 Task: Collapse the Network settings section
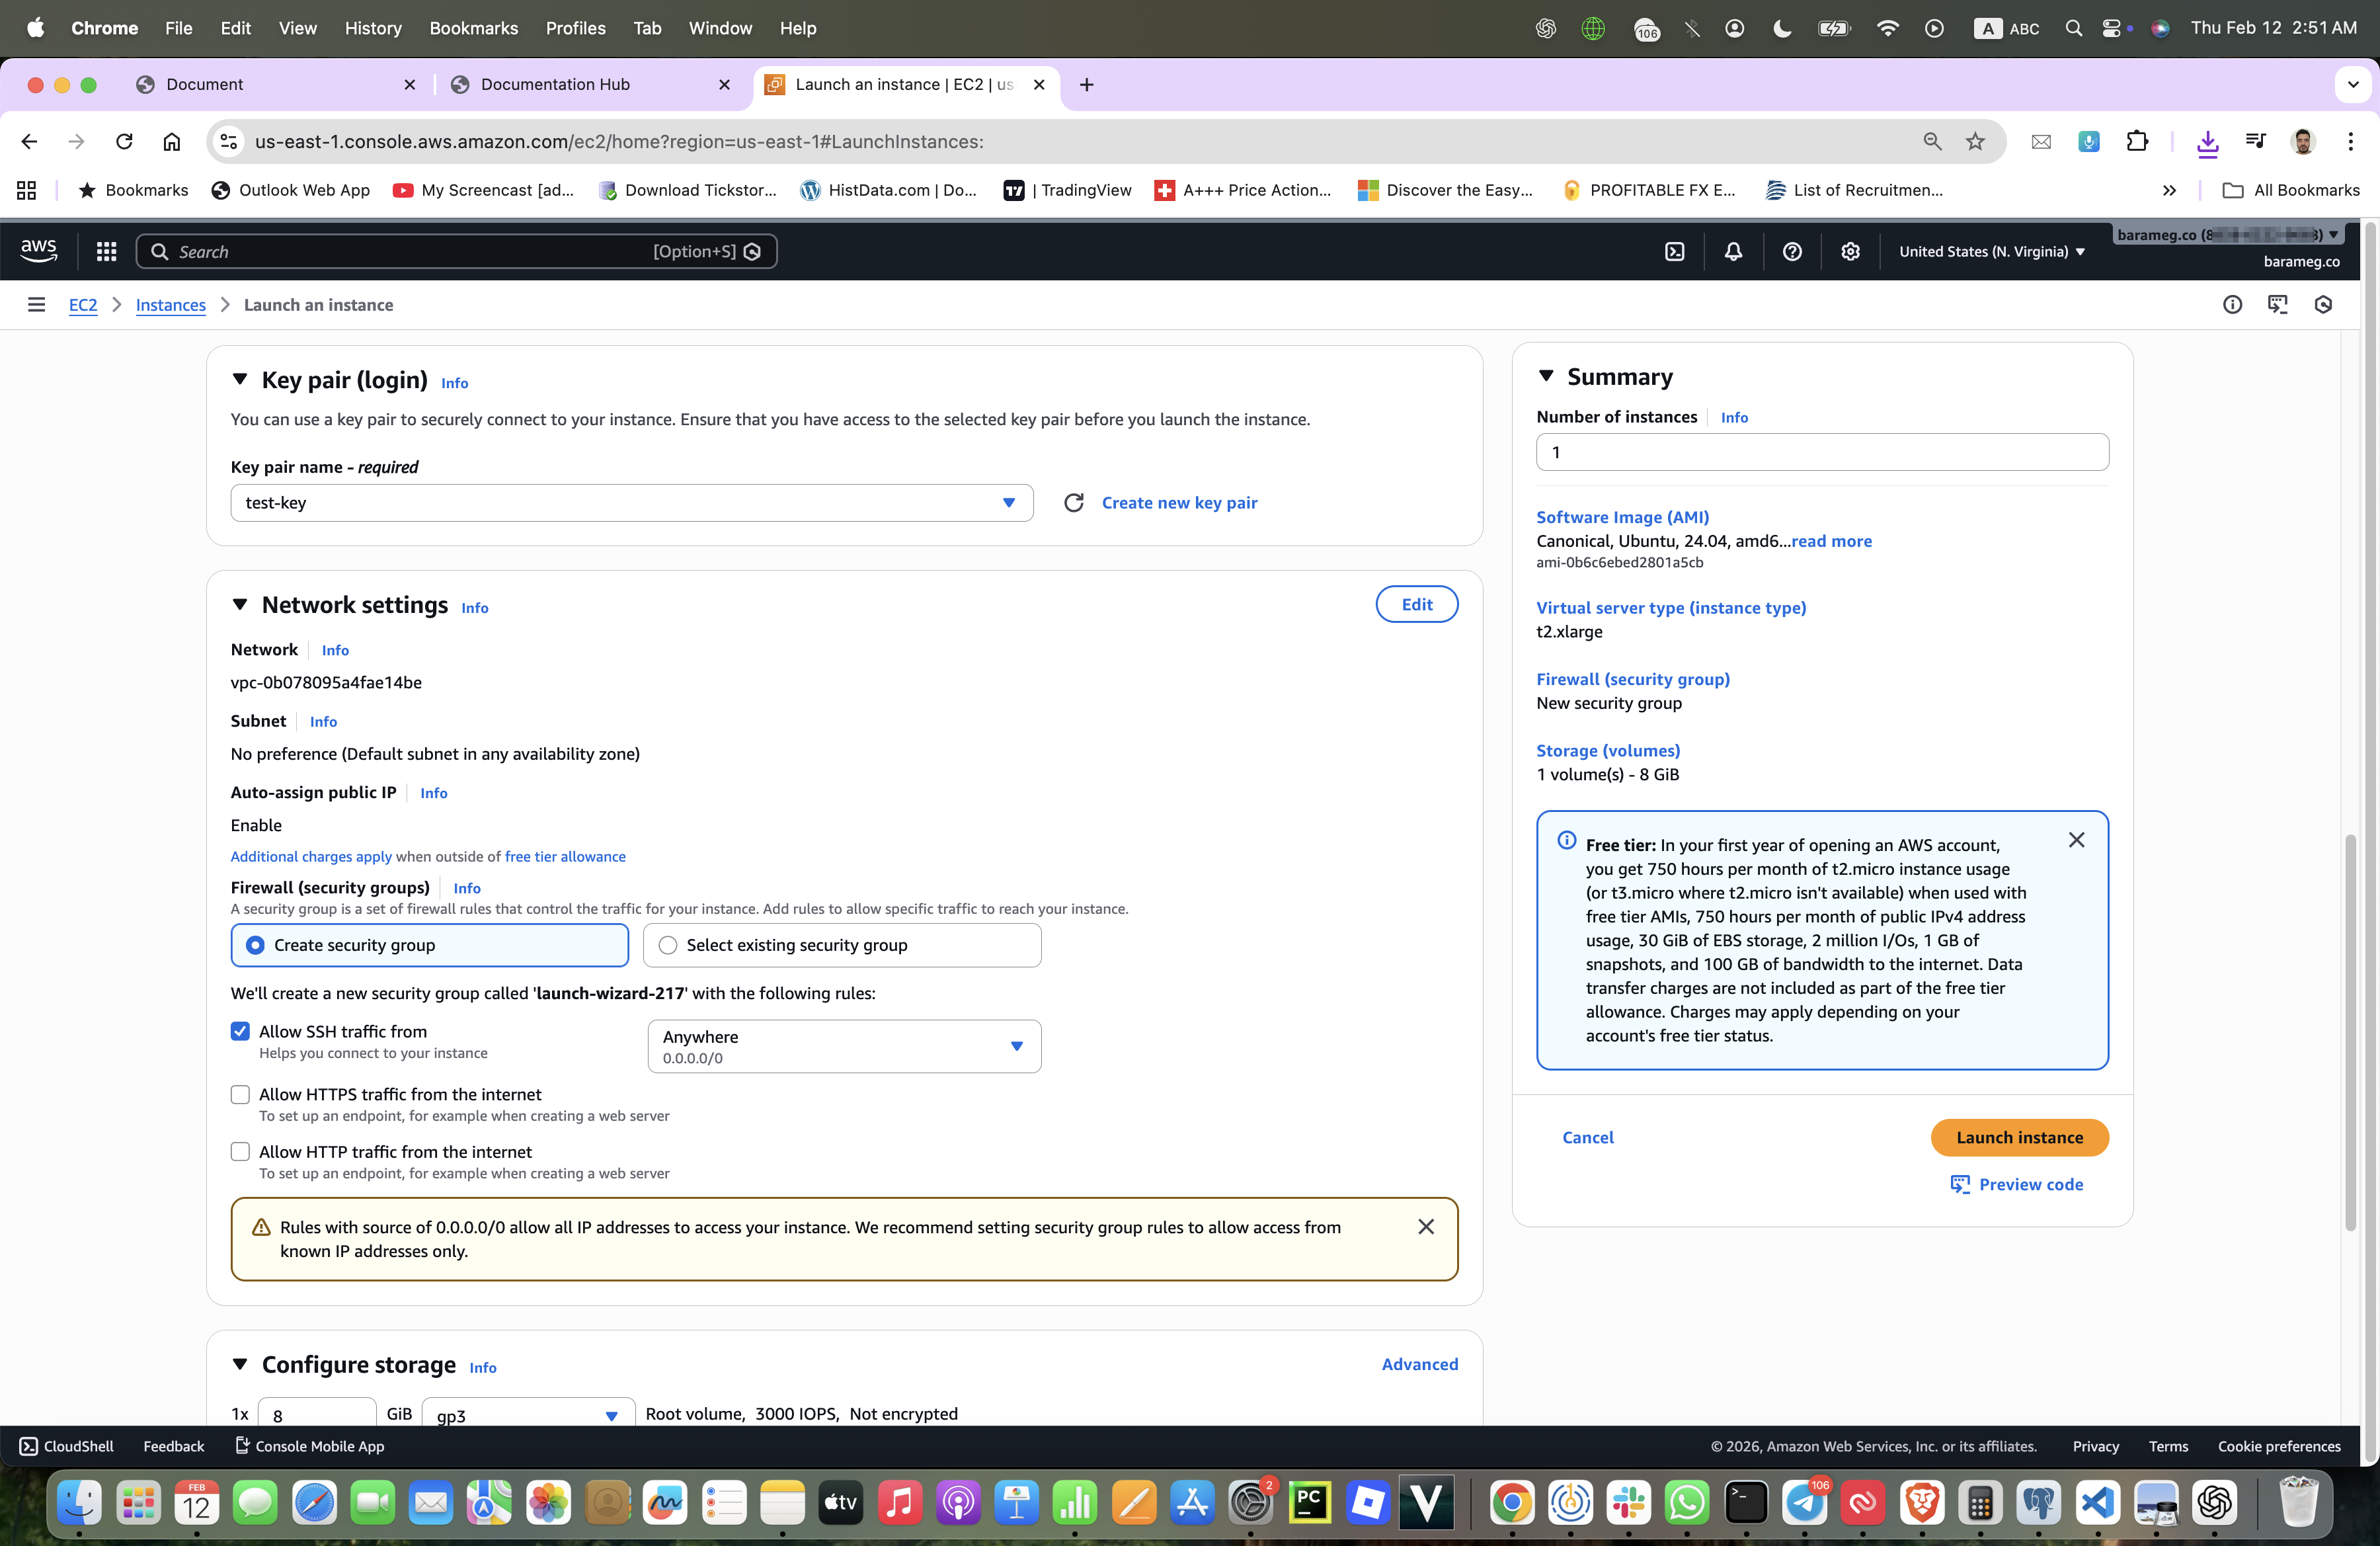coord(240,605)
